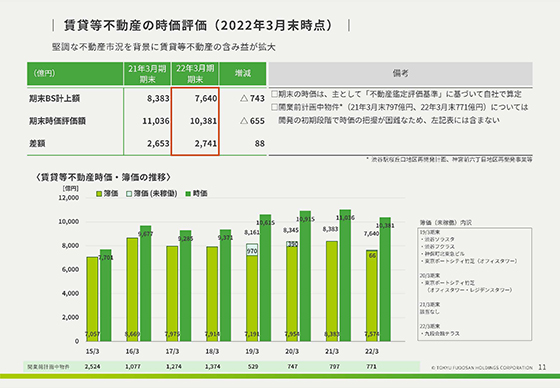The width and height of the screenshot is (560, 388).
Task: Click table cell 2,653 in 差額 row
Action: click(158, 144)
